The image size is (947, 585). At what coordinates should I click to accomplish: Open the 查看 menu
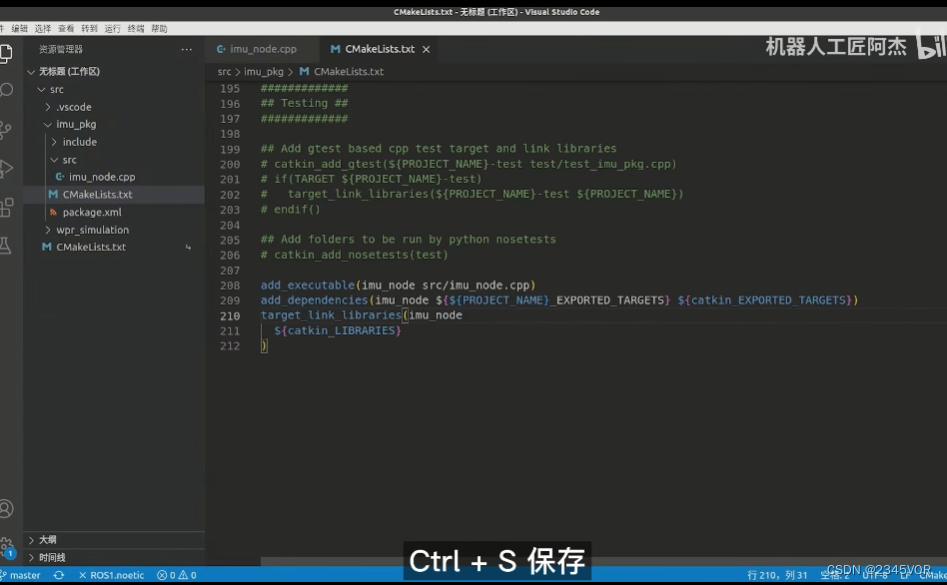coord(66,27)
